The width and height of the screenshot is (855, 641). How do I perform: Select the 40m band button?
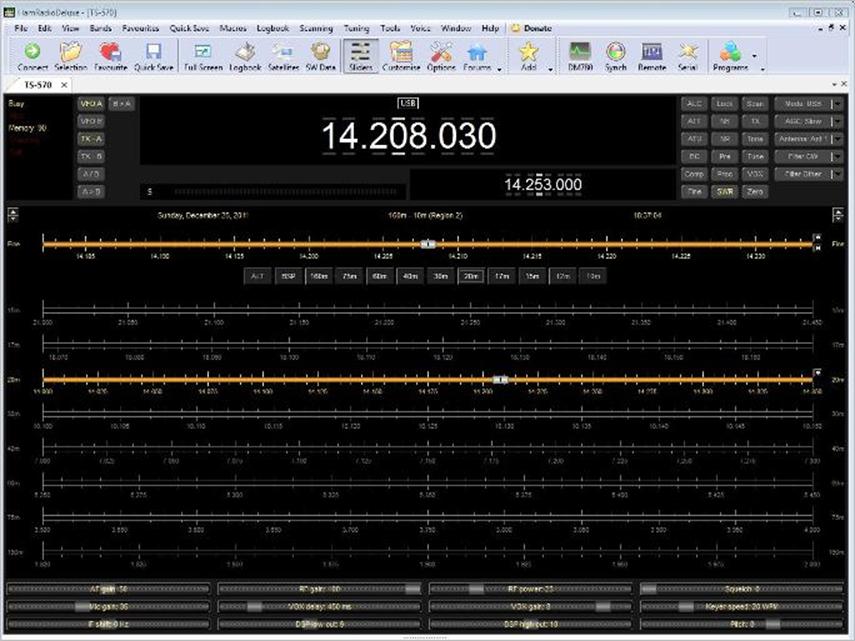click(x=410, y=275)
